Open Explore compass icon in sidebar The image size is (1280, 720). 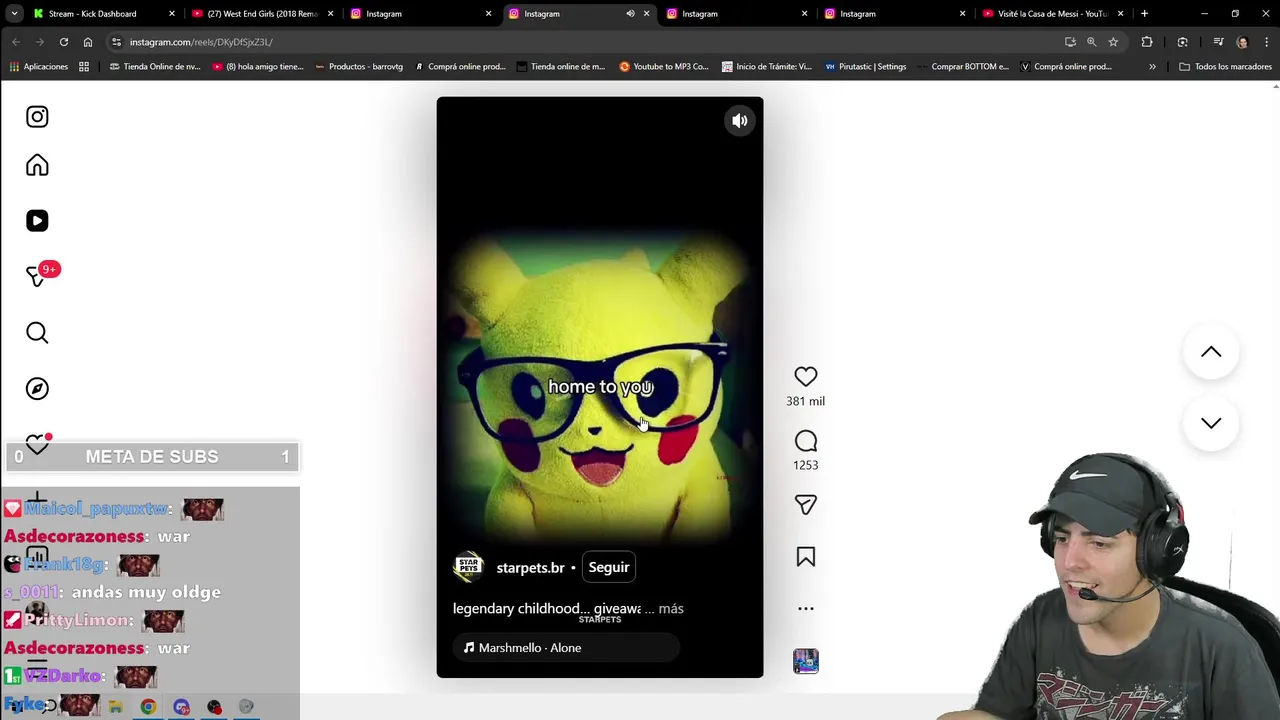(37, 389)
